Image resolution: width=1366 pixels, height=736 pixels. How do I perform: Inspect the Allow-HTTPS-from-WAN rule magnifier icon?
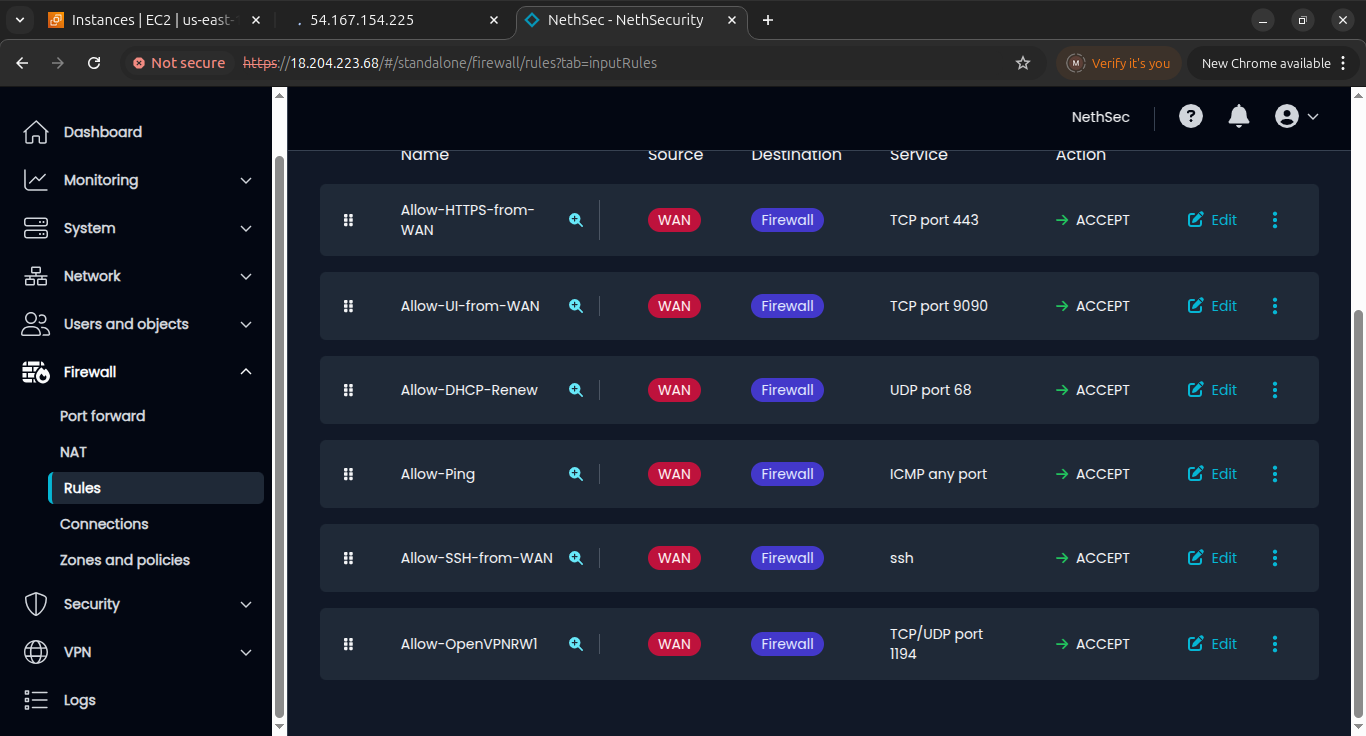(x=576, y=220)
